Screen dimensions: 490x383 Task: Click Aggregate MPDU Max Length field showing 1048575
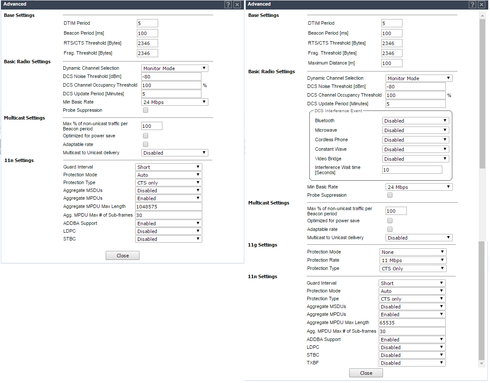pos(169,206)
